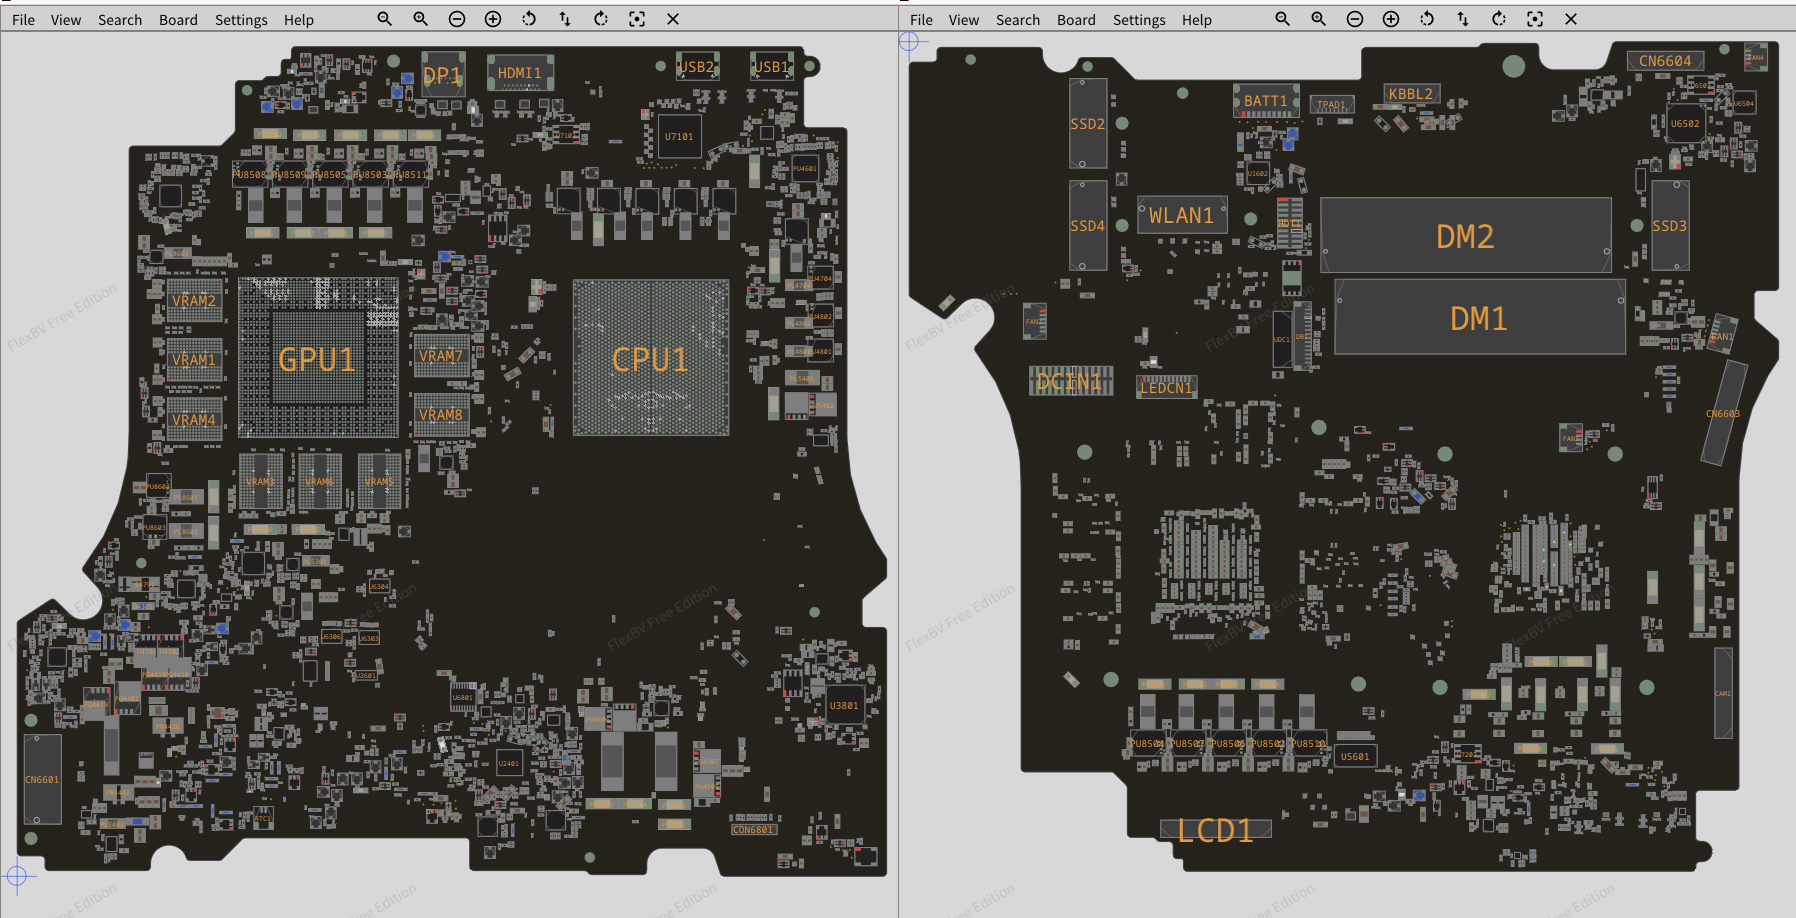Select the HDMI1 port component
This screenshot has width=1796, height=918.
[x=520, y=73]
